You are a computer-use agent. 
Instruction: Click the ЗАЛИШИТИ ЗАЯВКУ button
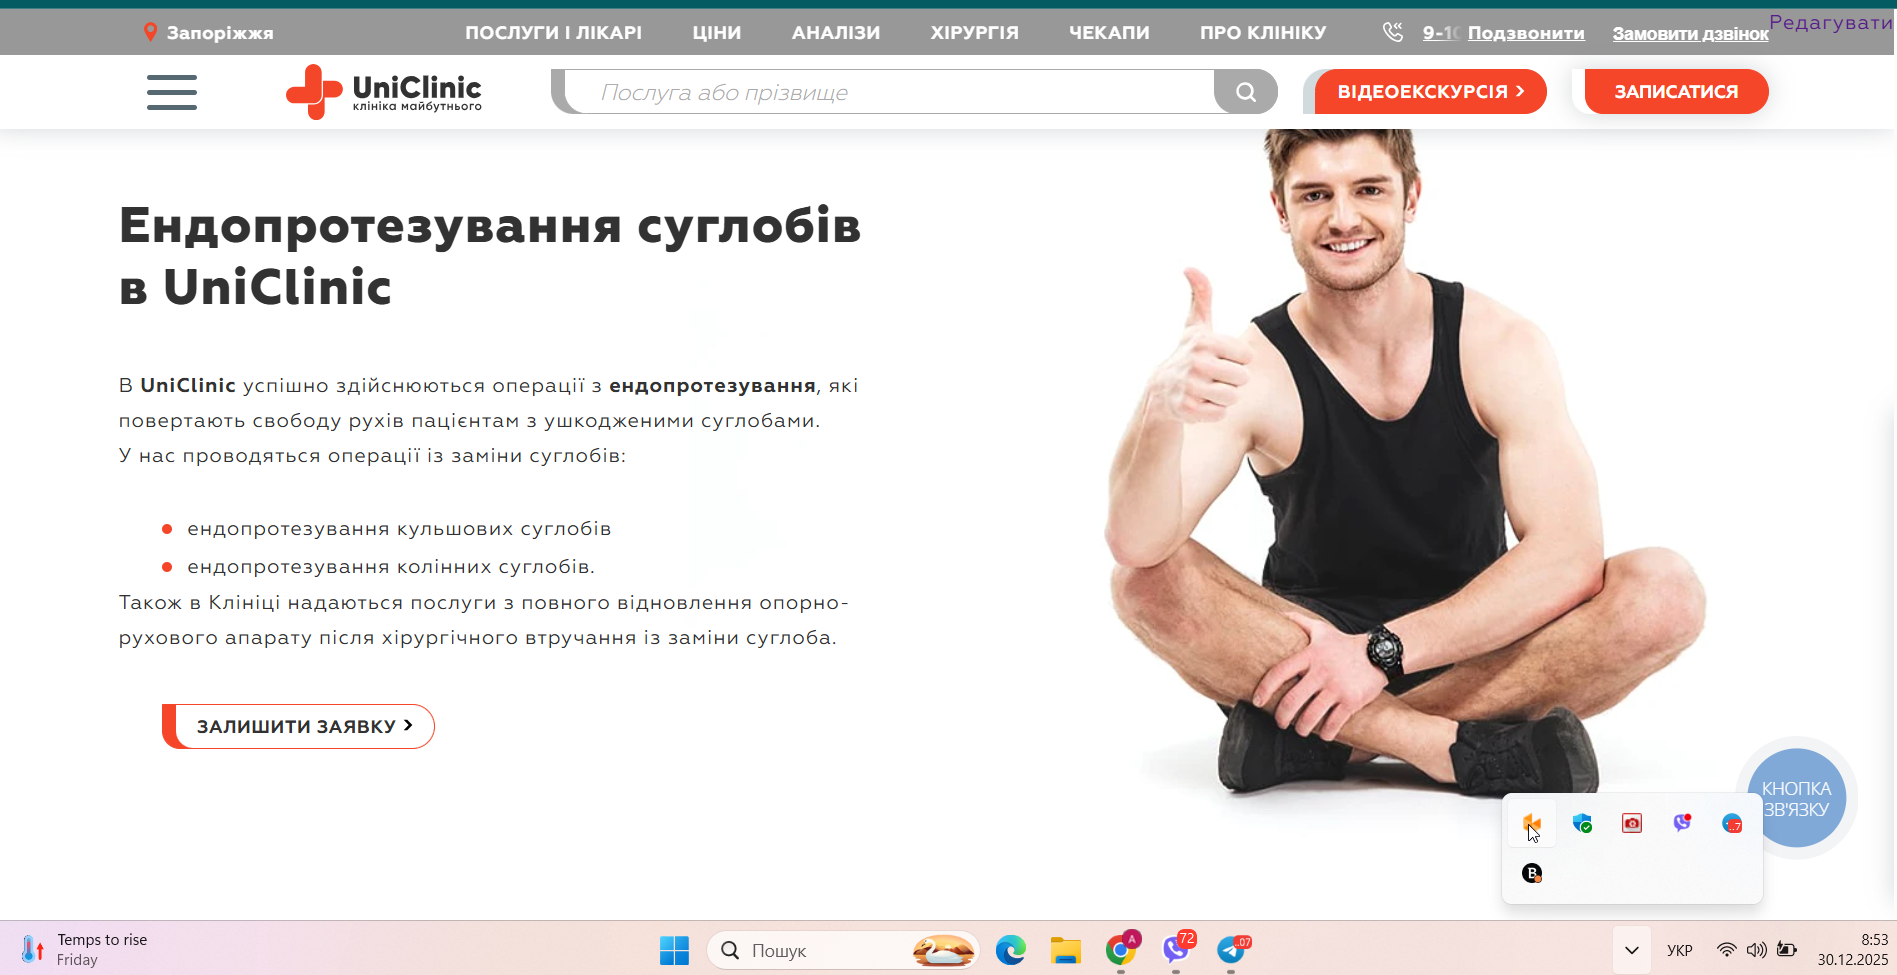299,726
